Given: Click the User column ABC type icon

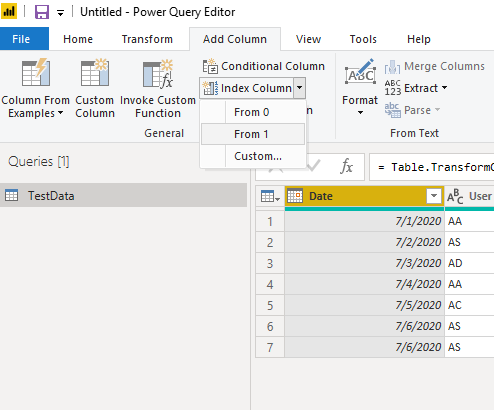Looking at the screenshot, I should (x=455, y=196).
